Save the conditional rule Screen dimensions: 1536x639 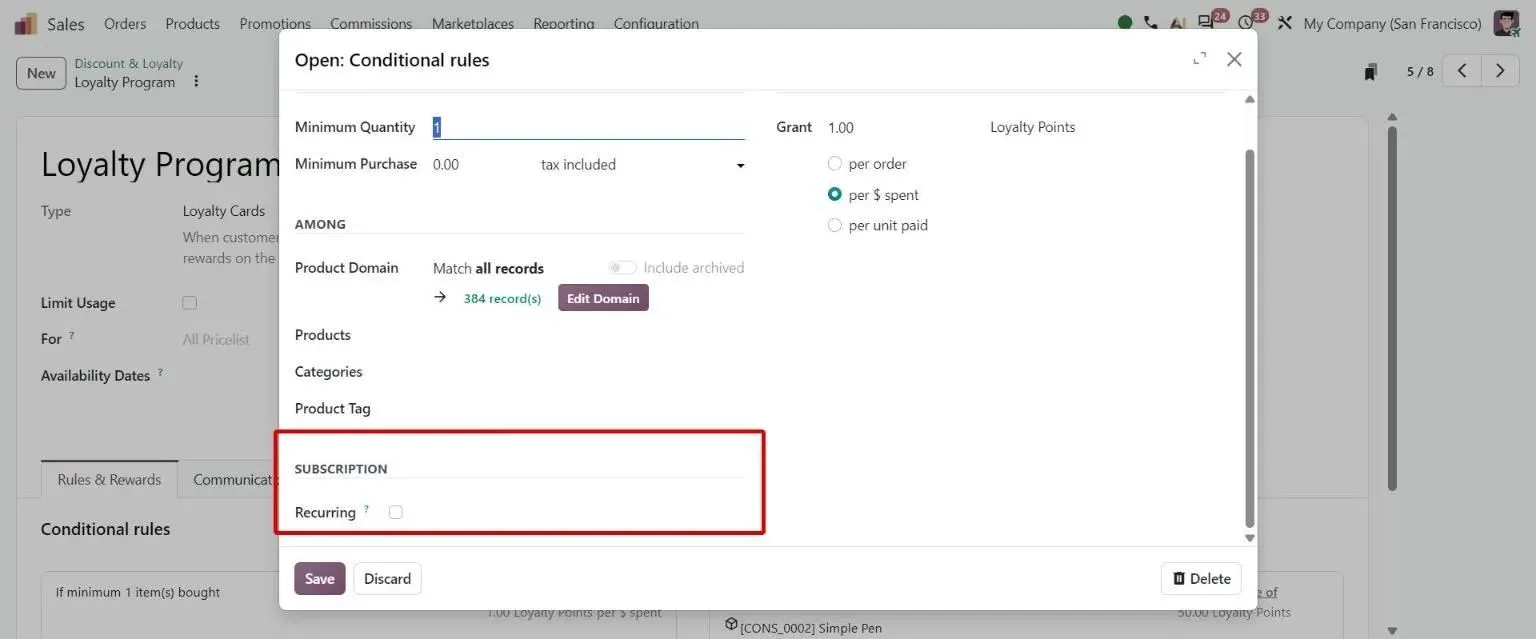coord(320,579)
